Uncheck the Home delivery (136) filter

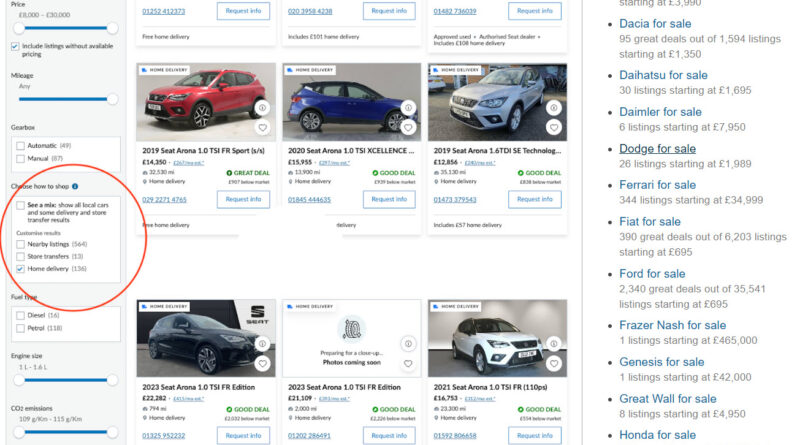click(x=20, y=269)
